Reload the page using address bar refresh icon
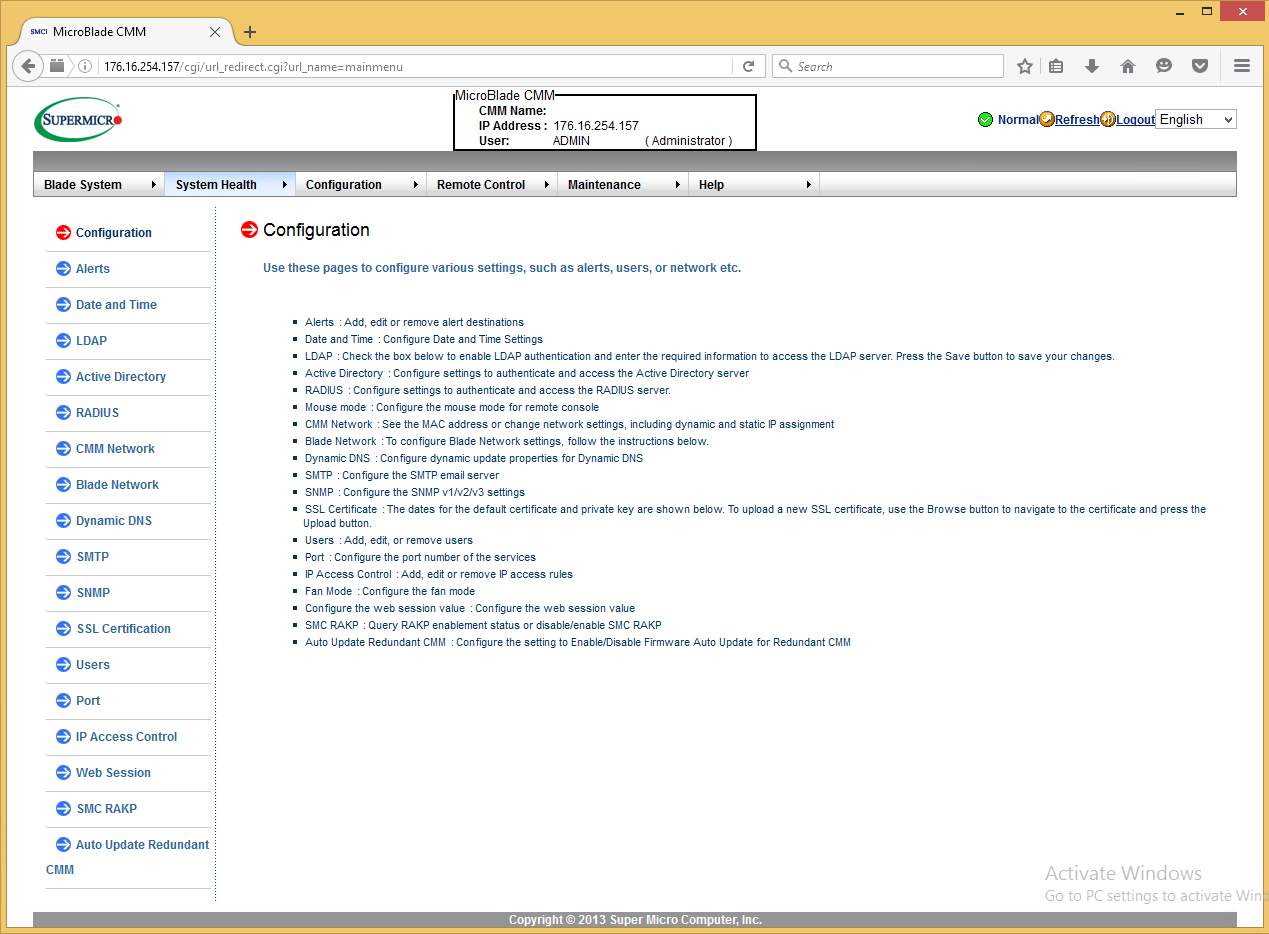The width and height of the screenshot is (1269, 934). point(748,66)
